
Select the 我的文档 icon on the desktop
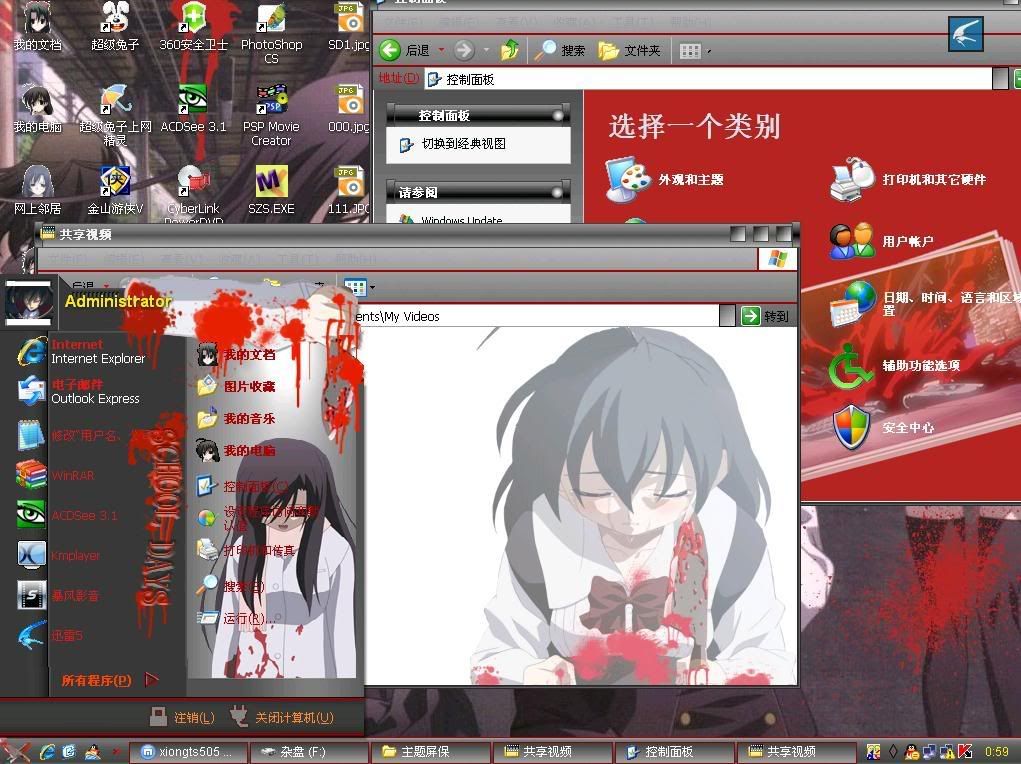click(x=37, y=26)
